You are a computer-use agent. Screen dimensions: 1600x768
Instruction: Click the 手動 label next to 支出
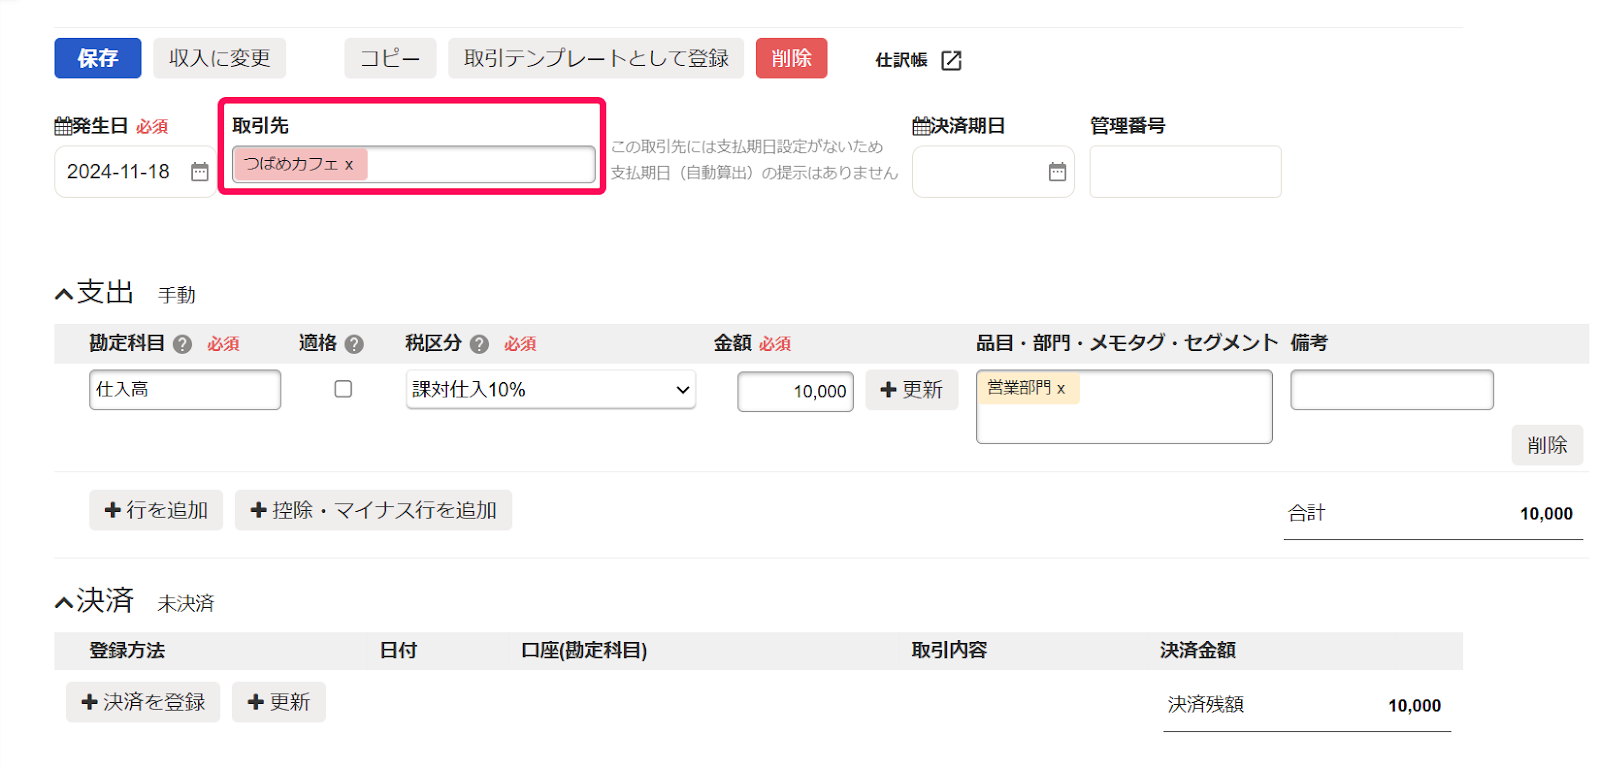click(177, 296)
